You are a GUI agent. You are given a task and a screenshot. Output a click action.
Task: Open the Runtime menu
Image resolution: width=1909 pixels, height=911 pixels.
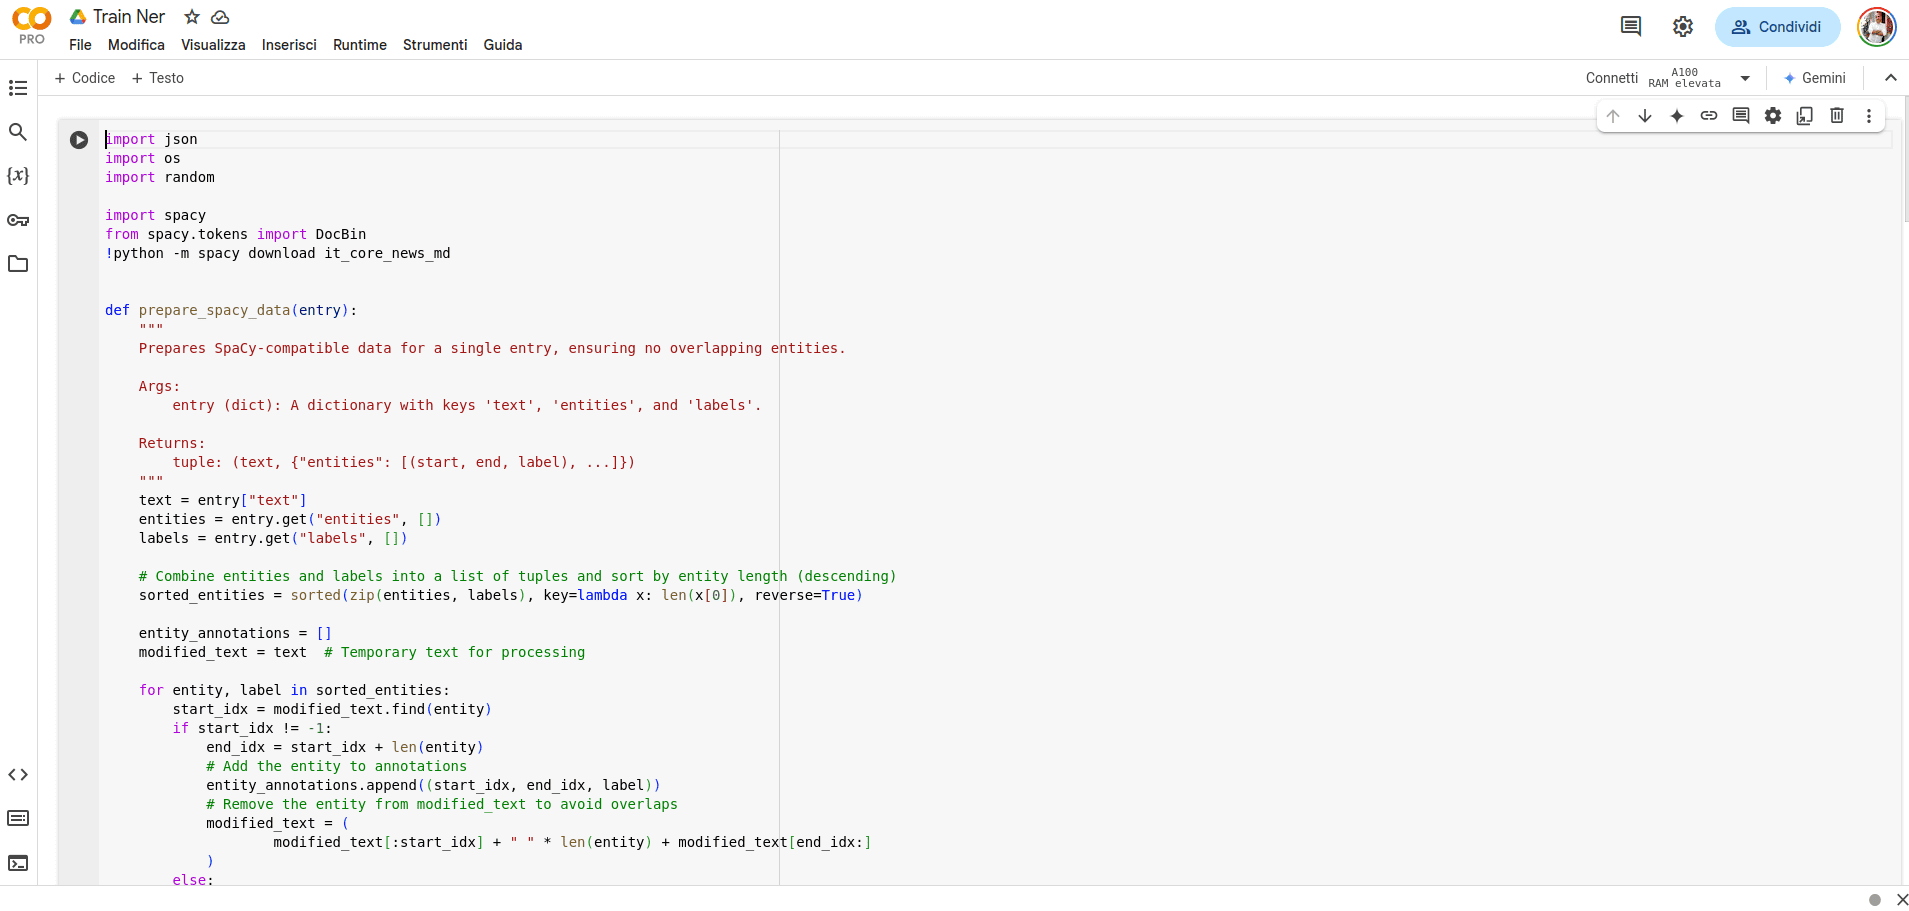[x=359, y=45]
